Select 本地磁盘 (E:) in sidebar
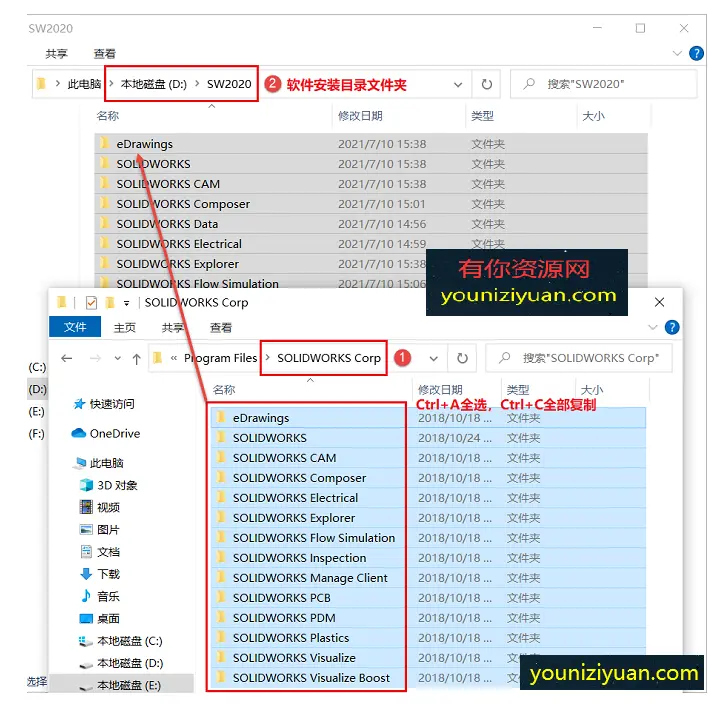The image size is (717, 704). point(120,685)
